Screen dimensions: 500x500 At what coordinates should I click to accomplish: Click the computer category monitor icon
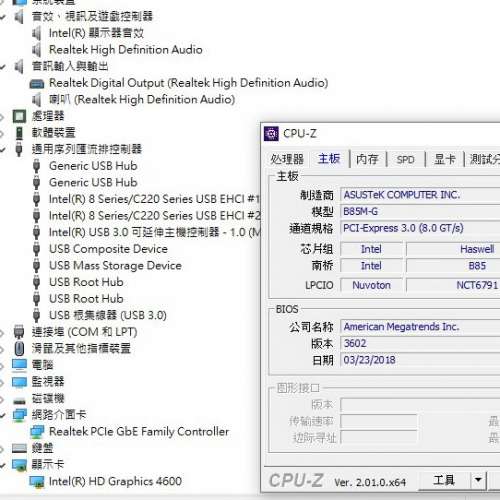(x=19, y=365)
